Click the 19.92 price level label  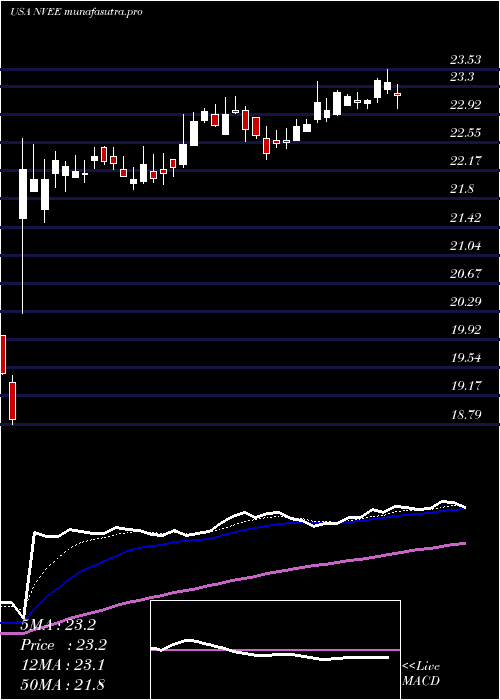[x=465, y=330]
